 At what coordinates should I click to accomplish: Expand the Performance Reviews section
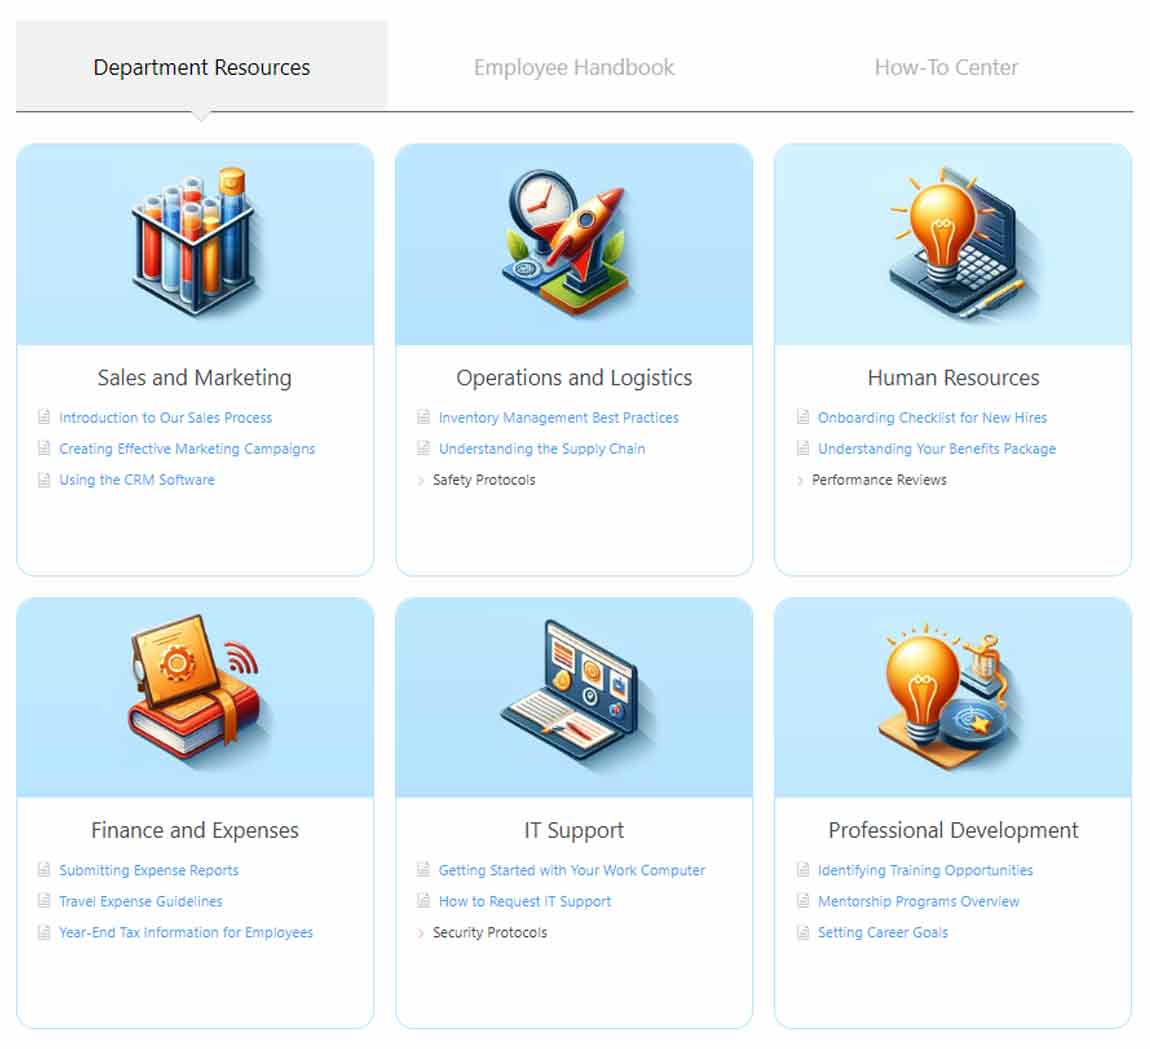878,480
